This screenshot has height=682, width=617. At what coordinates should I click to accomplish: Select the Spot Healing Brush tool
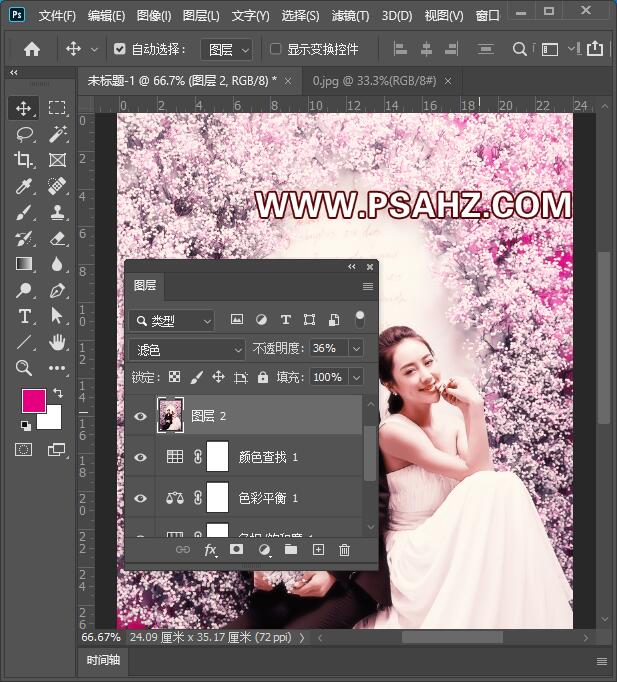click(57, 186)
